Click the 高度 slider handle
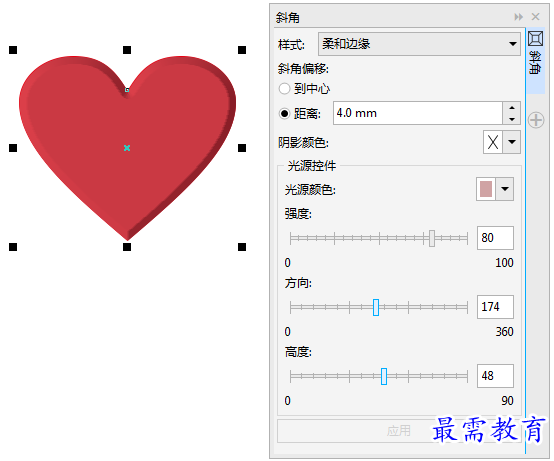 pyautogui.click(x=384, y=376)
